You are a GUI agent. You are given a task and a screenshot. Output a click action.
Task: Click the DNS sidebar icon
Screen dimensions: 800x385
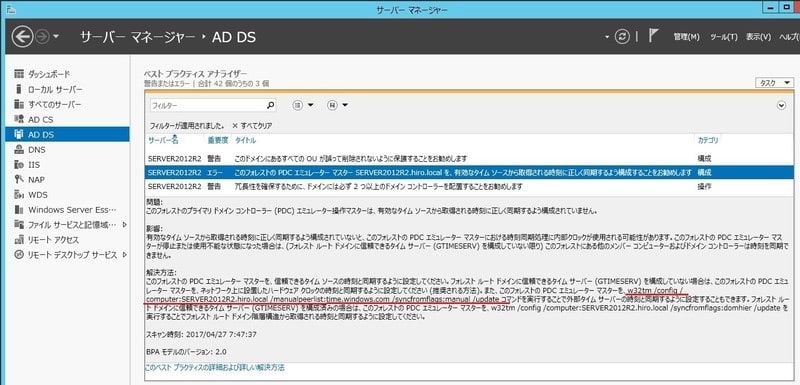[19, 150]
